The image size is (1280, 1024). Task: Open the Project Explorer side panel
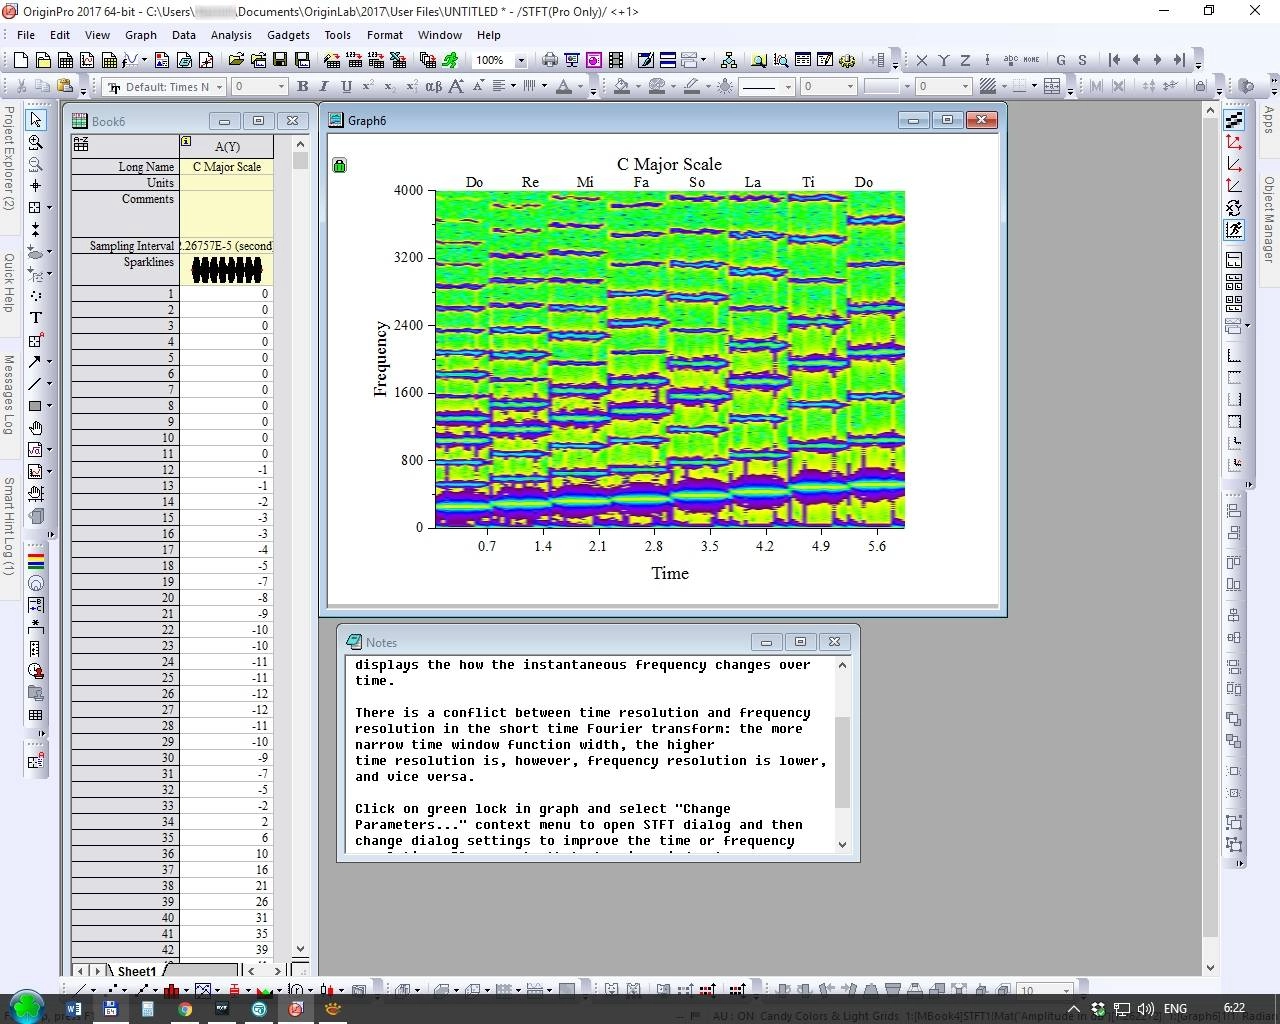[x=9, y=158]
